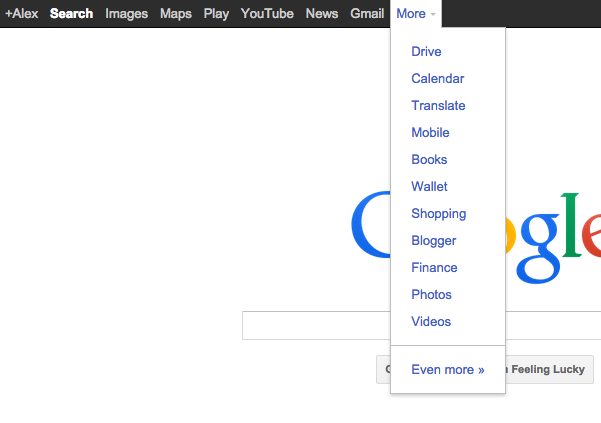This screenshot has width=601, height=423.
Task: Choose Finance in the More menu
Action: coord(434,267)
